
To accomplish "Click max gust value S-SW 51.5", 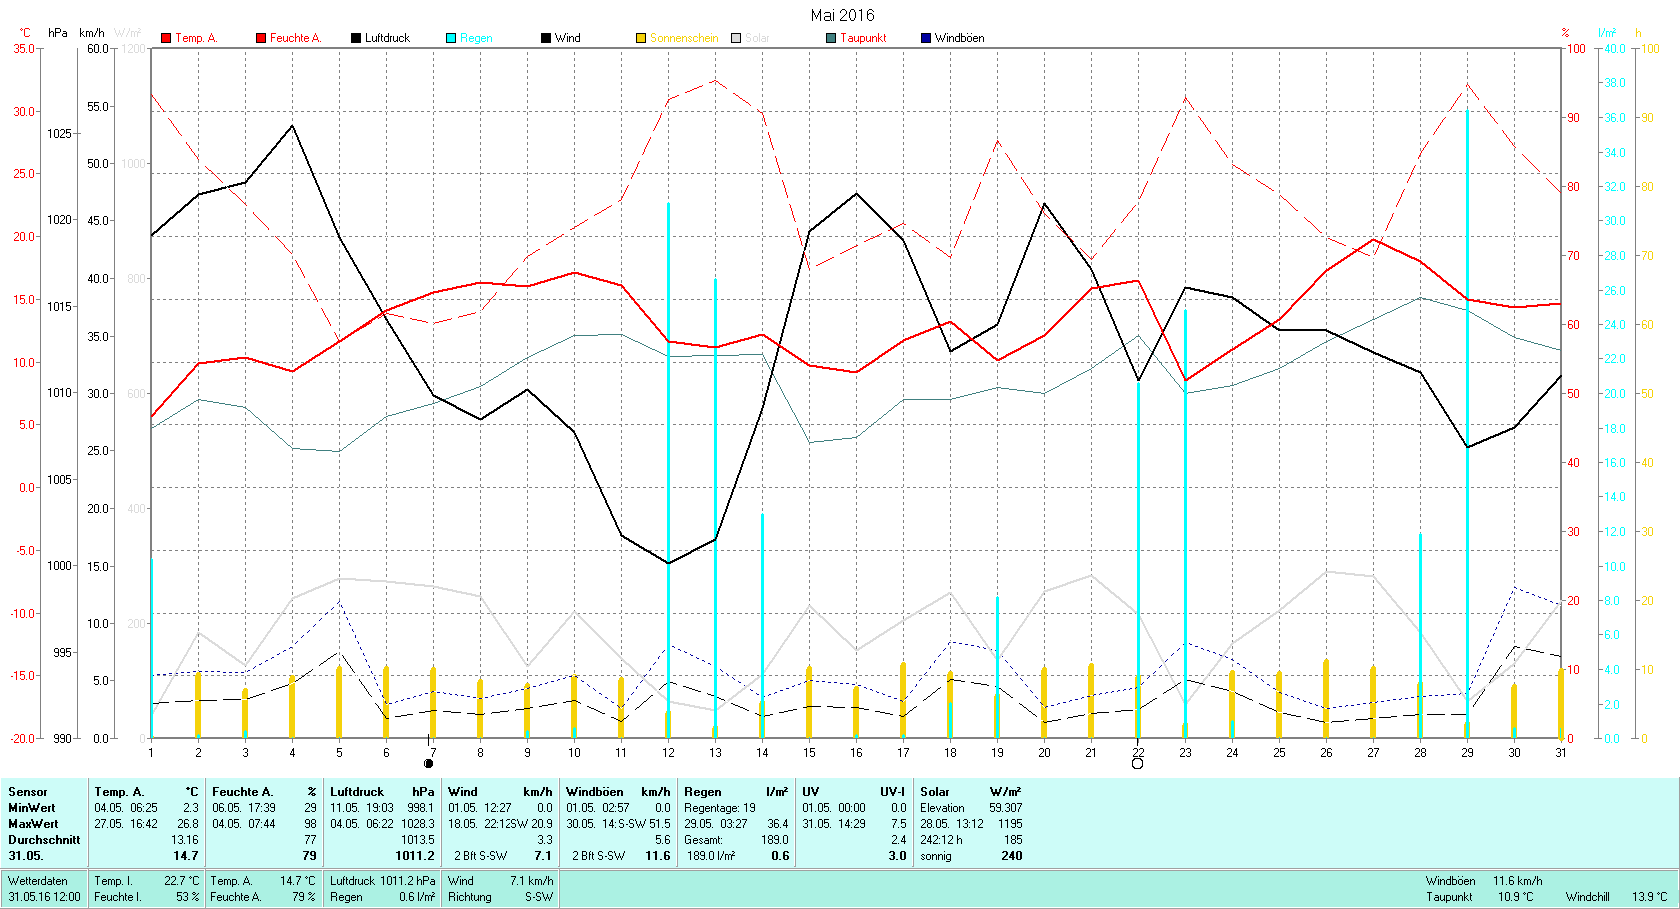I will point(644,824).
